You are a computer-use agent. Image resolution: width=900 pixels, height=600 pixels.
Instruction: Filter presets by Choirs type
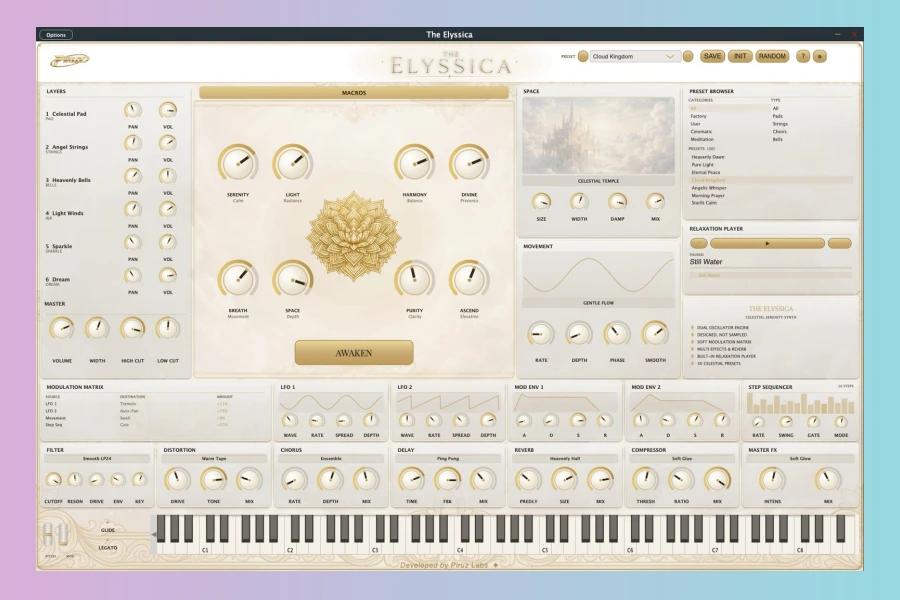point(779,131)
